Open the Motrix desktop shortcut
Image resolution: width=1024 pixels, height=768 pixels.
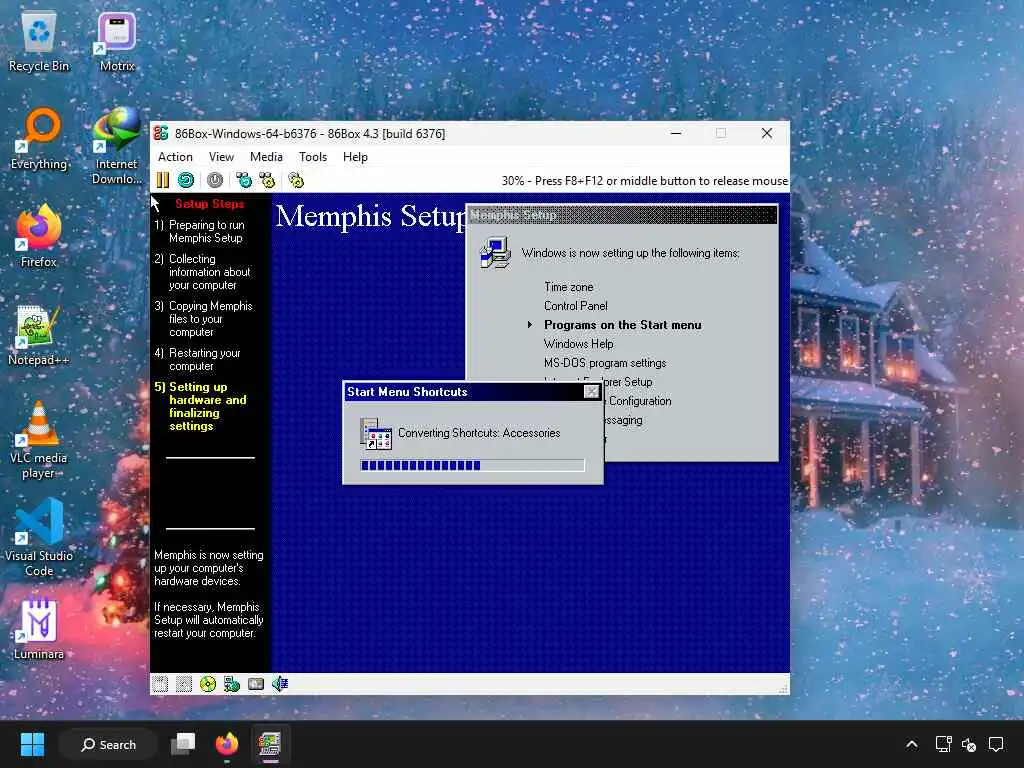[117, 42]
